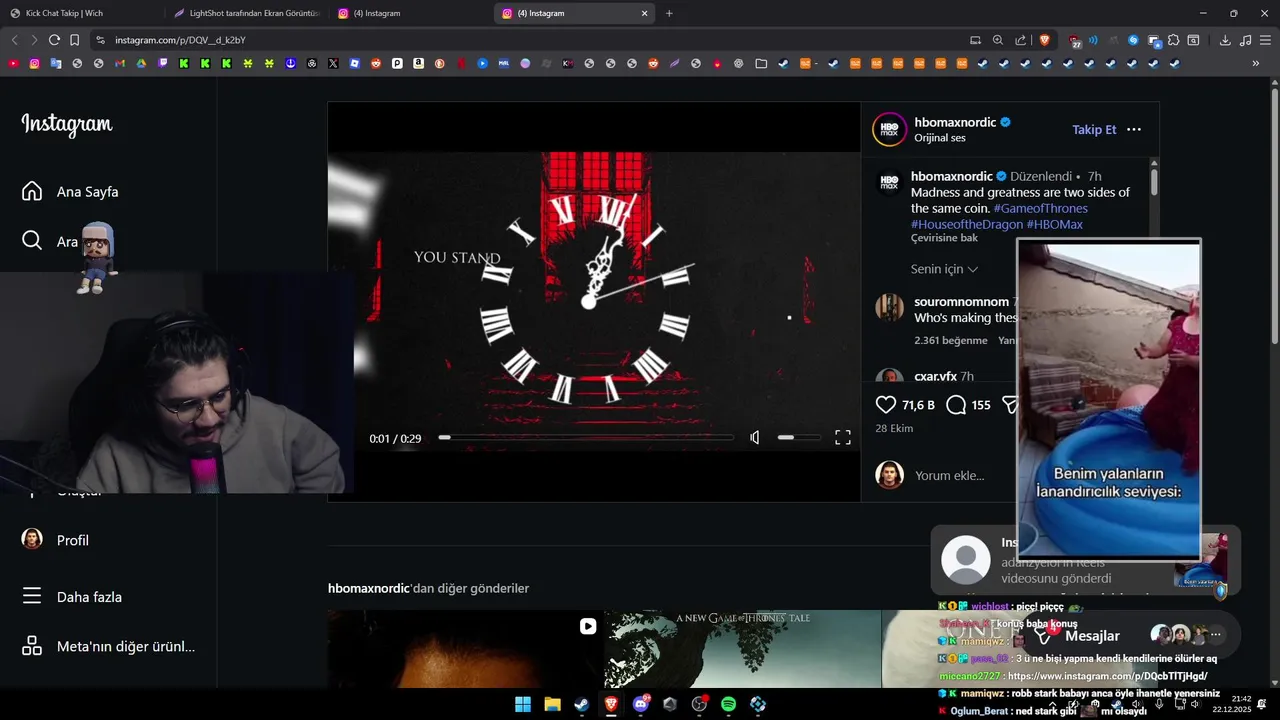Reload the current page
Image resolution: width=1280 pixels, height=720 pixels.
(54, 40)
